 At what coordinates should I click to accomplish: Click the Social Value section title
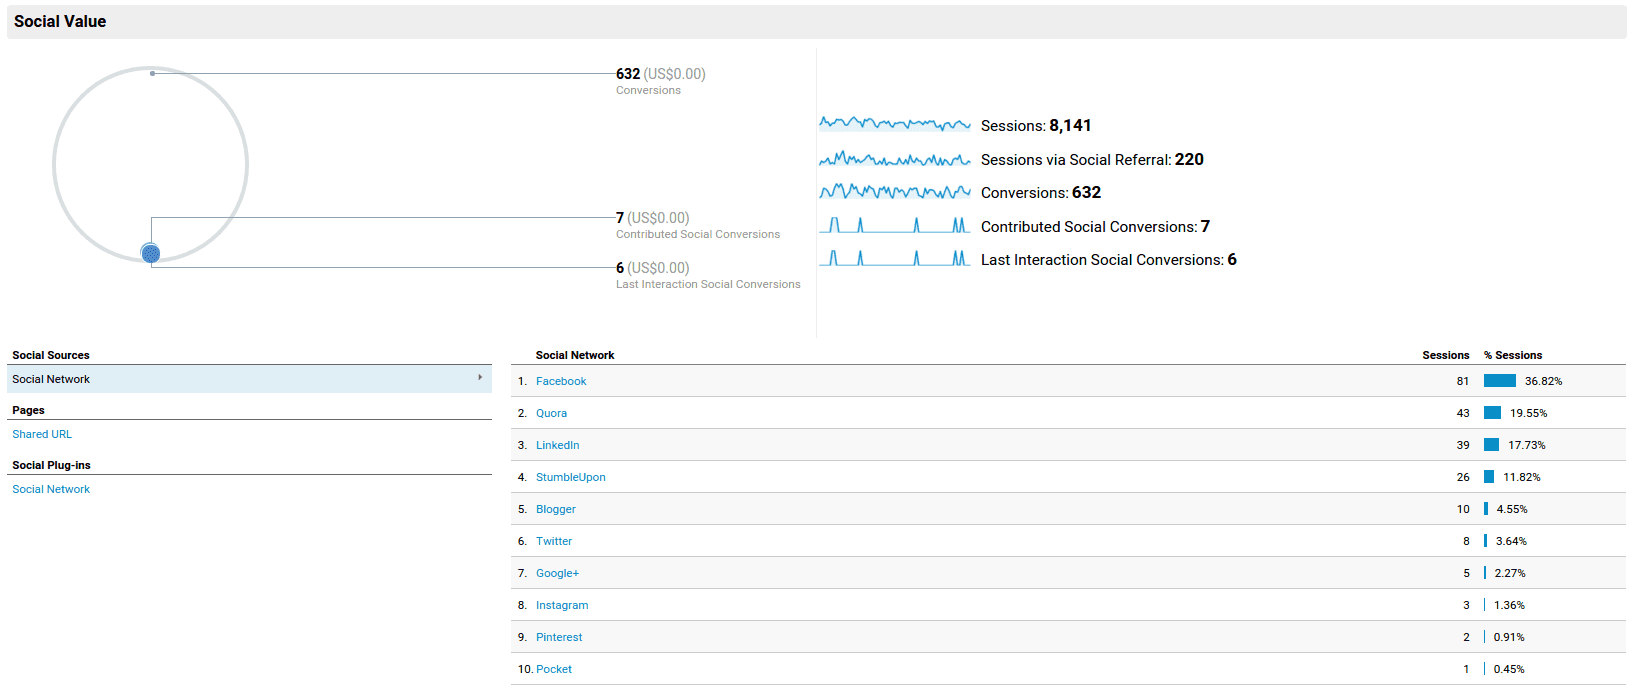coord(60,21)
